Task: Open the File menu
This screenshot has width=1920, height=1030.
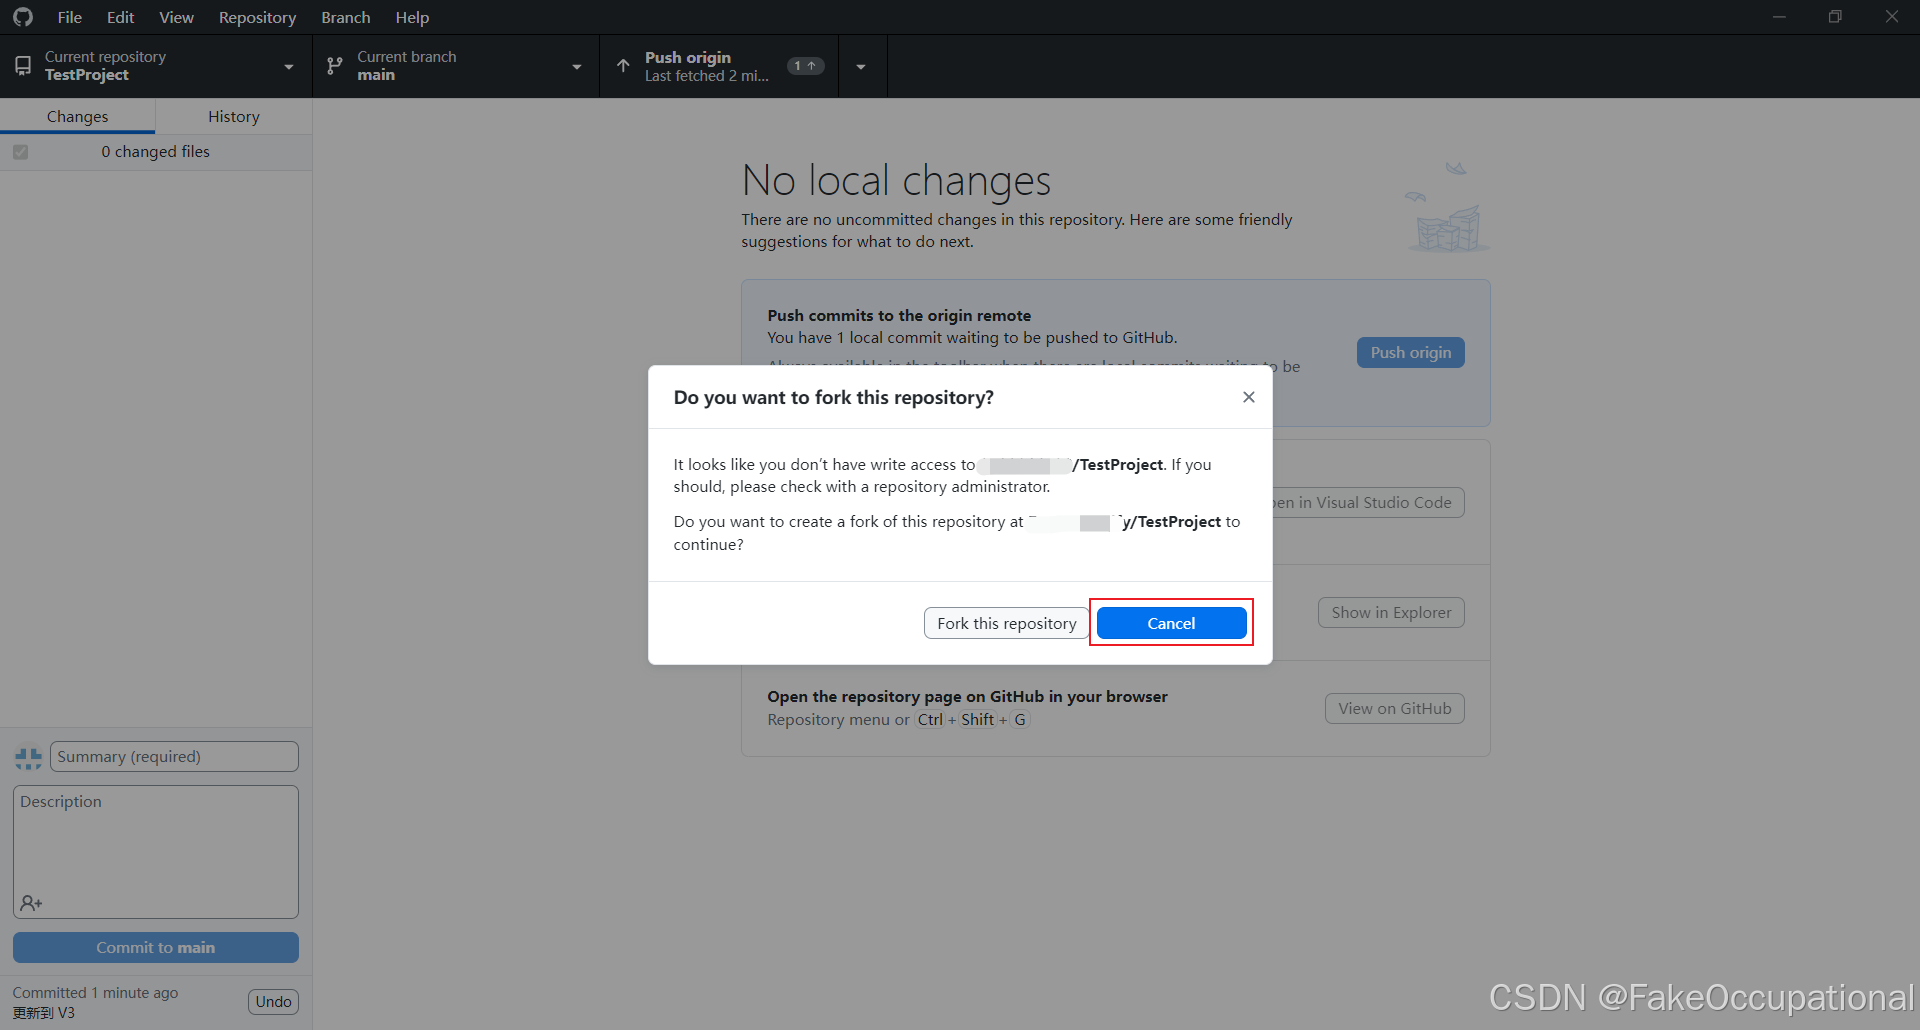Action: point(70,17)
